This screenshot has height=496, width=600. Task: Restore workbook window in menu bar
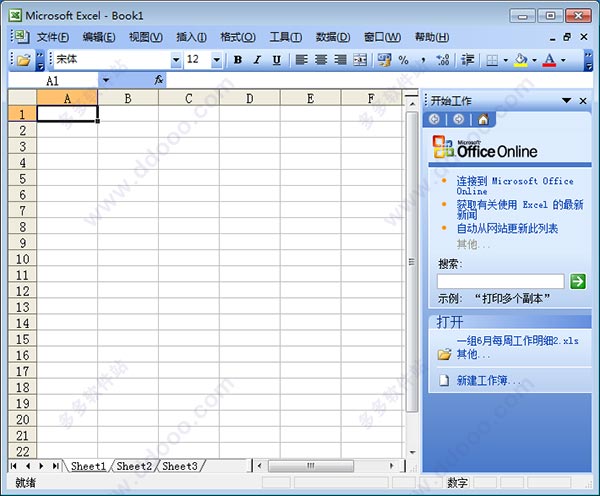567,37
